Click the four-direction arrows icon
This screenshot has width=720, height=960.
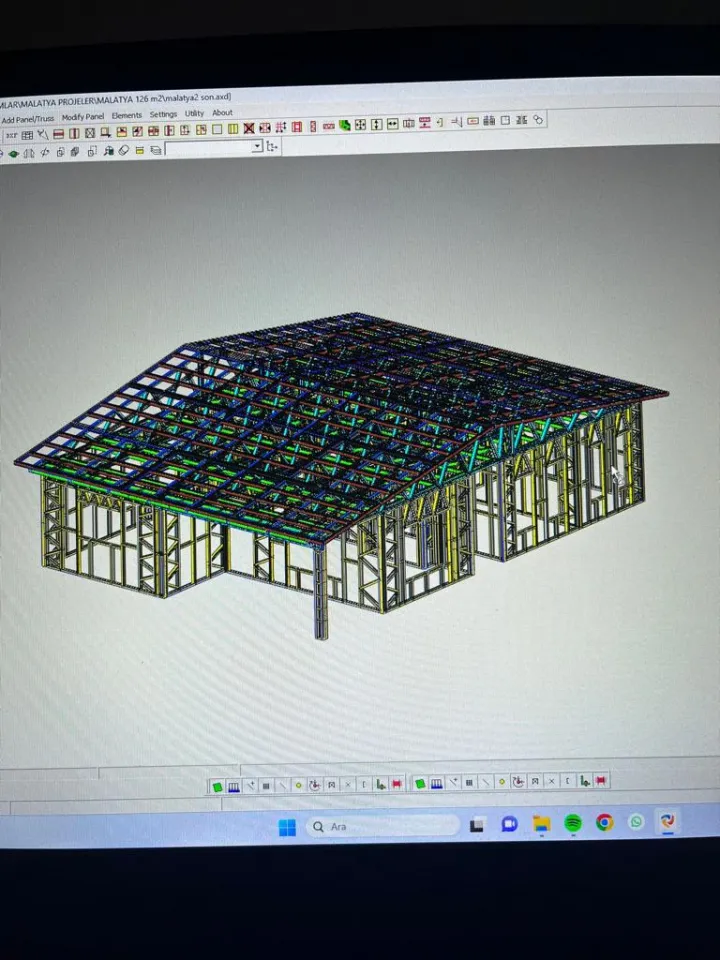pos(361,124)
